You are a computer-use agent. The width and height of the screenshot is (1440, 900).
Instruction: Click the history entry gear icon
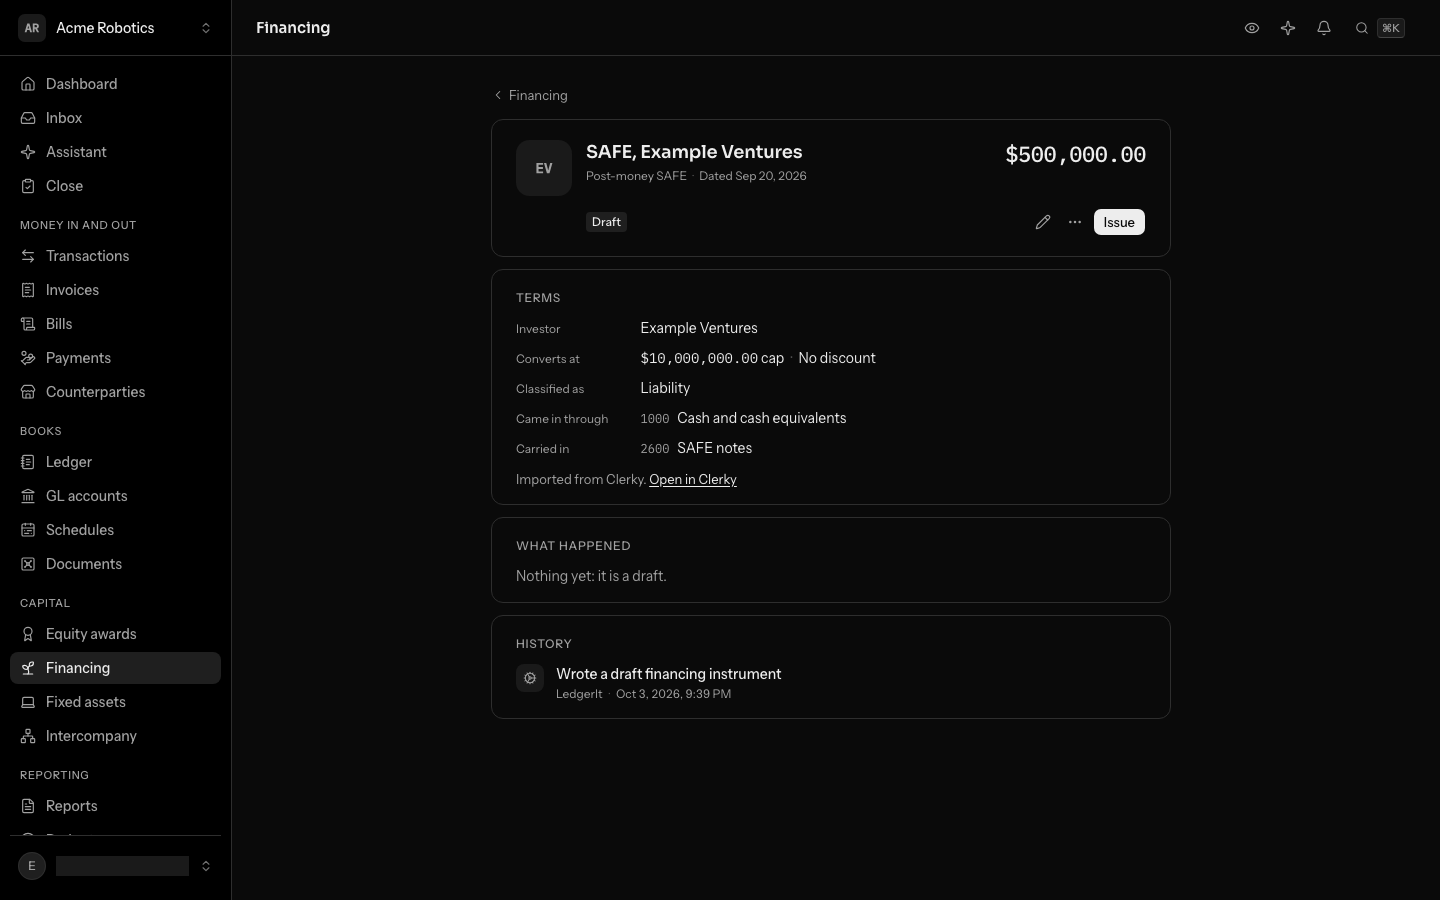click(x=530, y=678)
